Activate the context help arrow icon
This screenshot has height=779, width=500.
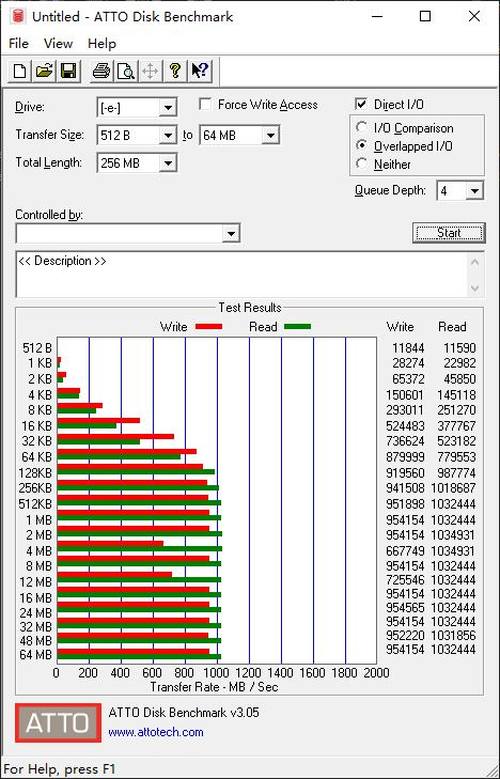[x=200, y=71]
